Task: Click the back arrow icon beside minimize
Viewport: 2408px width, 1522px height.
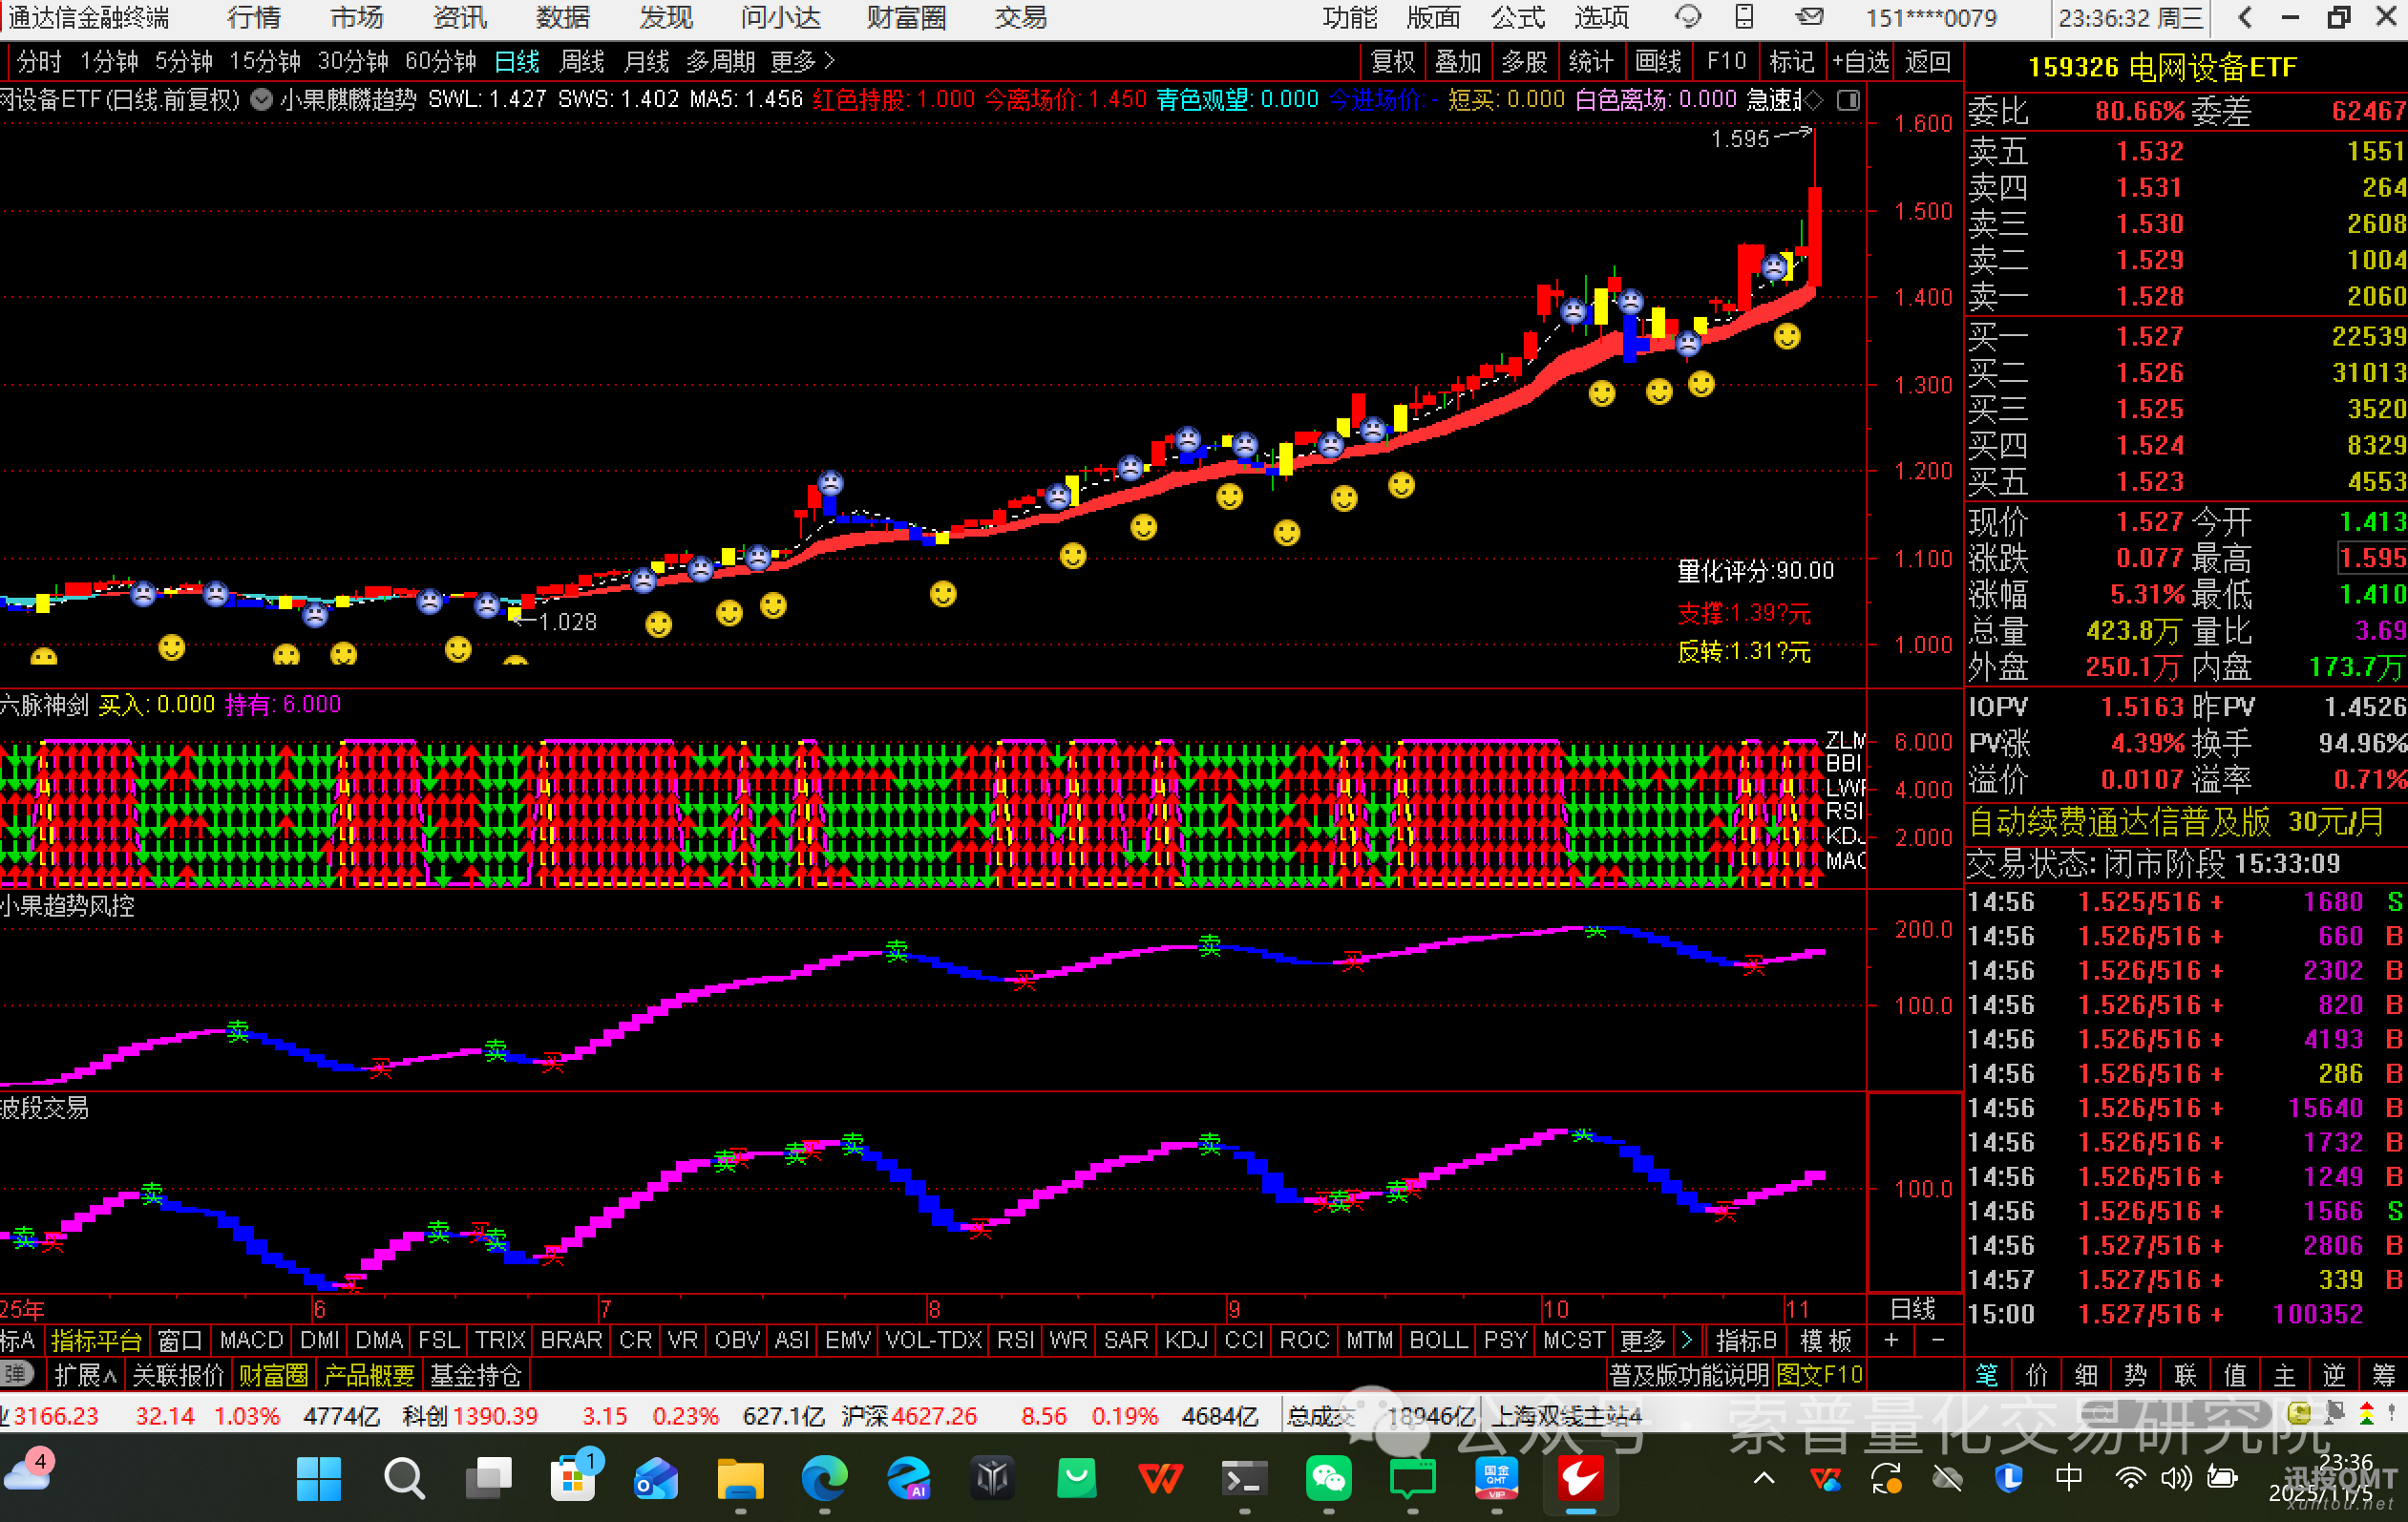Action: click(x=2245, y=17)
